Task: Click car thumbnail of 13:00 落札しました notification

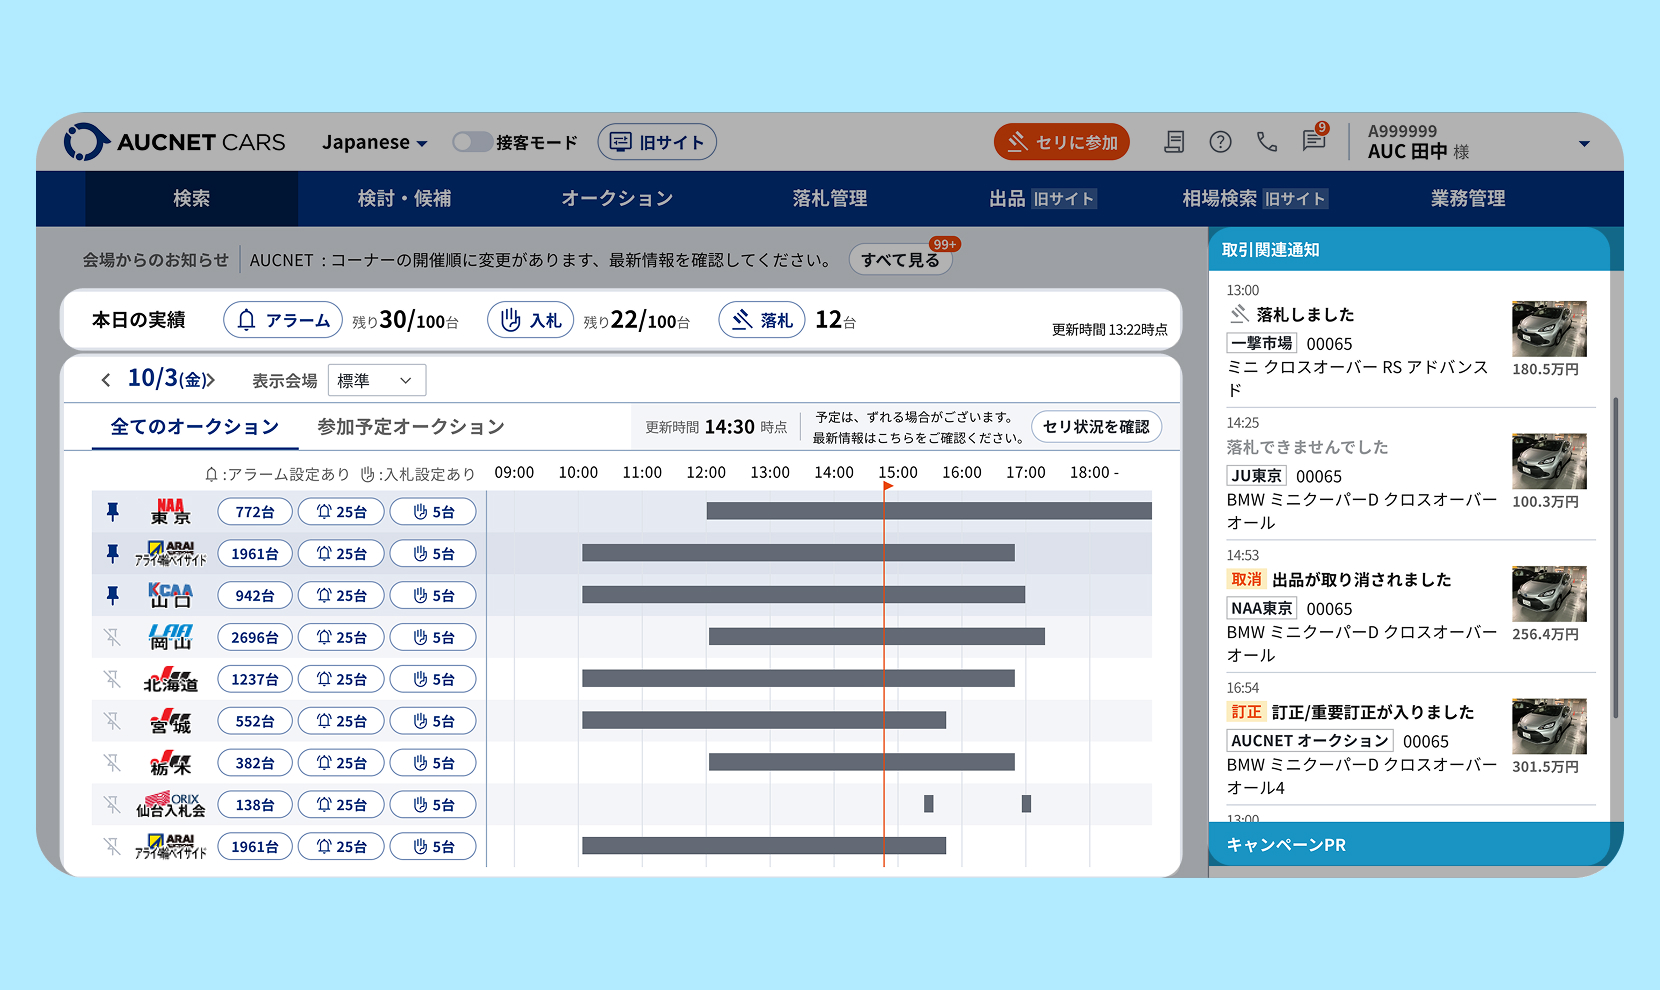Action: 1548,329
